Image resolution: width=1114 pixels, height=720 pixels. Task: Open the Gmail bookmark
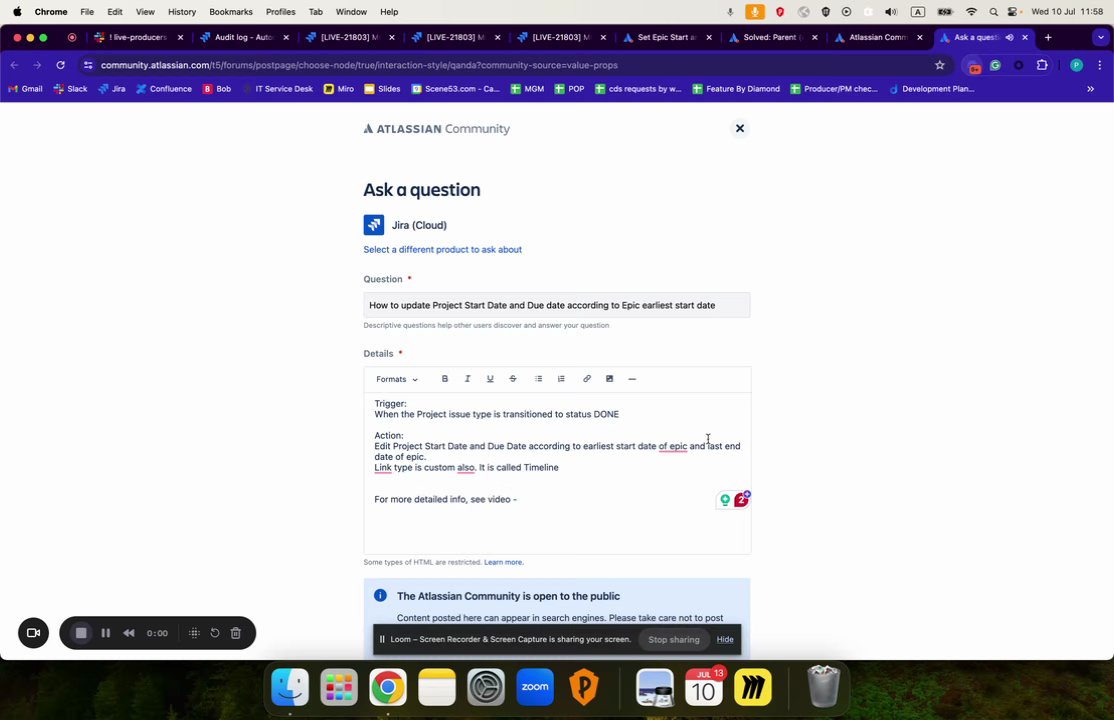click(25, 89)
